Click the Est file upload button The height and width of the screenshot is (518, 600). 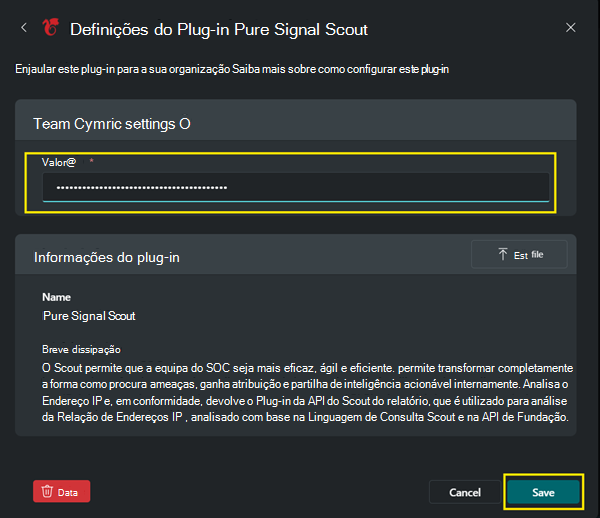pyautogui.click(x=519, y=254)
